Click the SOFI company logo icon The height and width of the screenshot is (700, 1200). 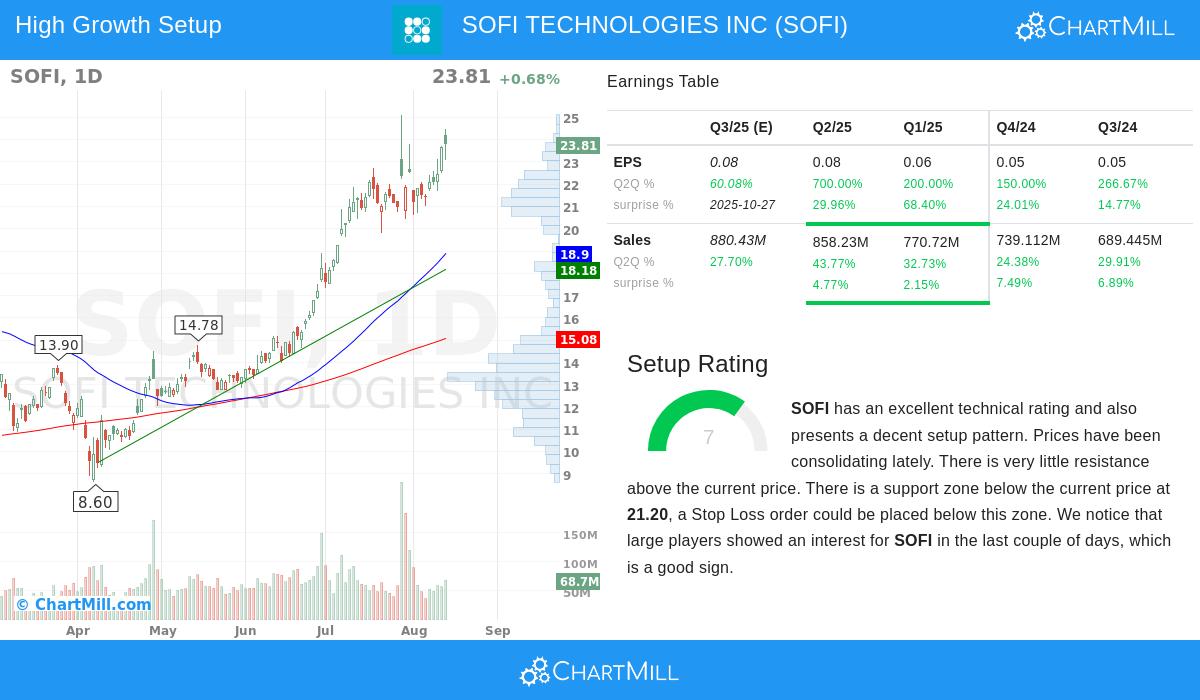(x=417, y=30)
